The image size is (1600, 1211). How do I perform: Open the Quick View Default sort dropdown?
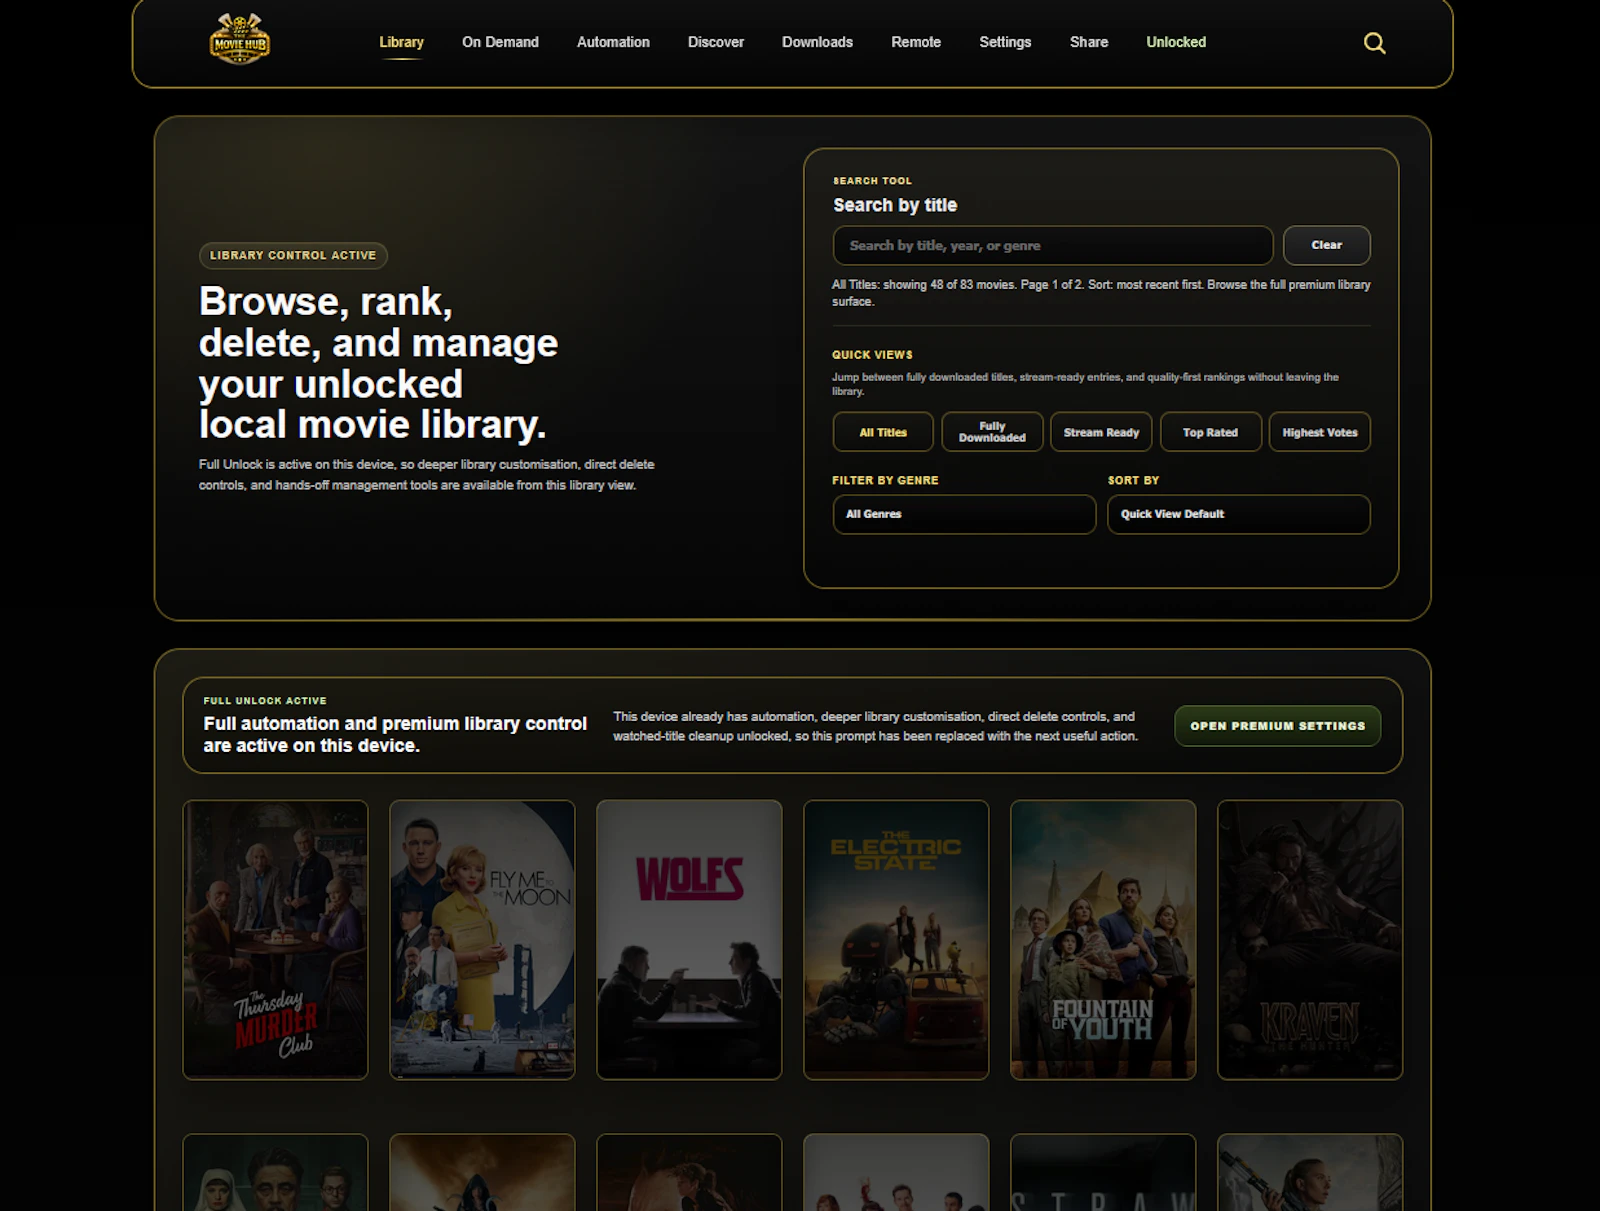point(1238,514)
